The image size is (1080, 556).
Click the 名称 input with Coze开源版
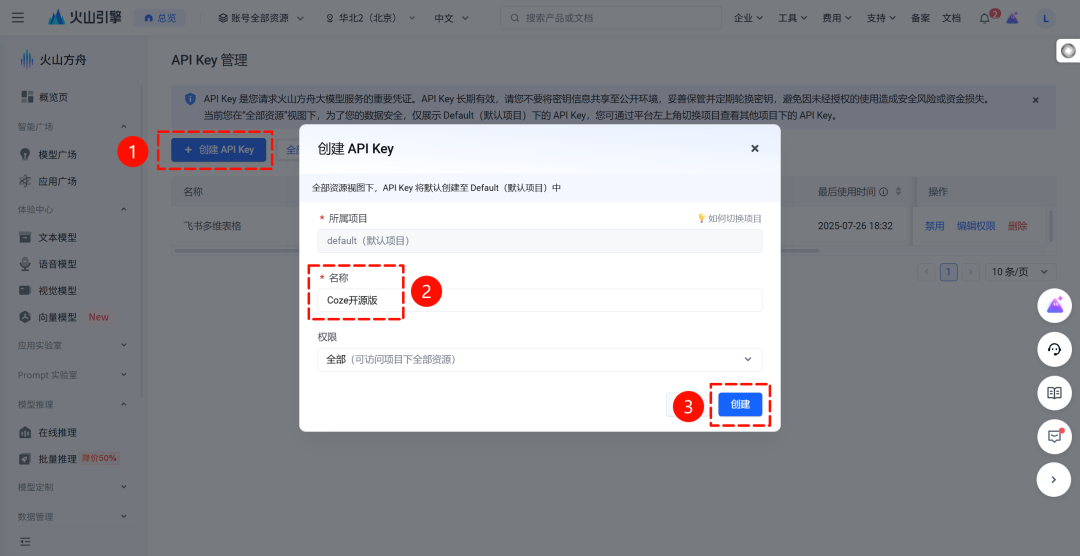pos(540,300)
